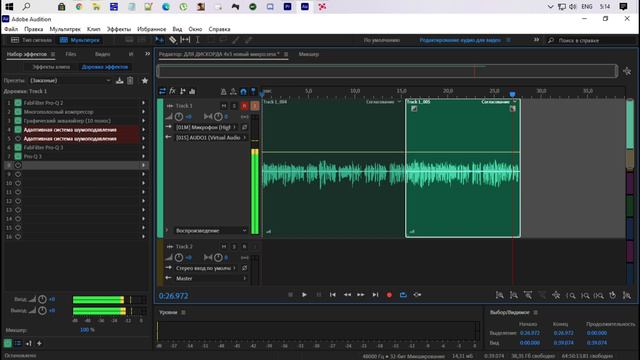The width and height of the screenshot is (640, 360).
Task: Open arrow menu of empty effect slot 9
Action: [143, 174]
